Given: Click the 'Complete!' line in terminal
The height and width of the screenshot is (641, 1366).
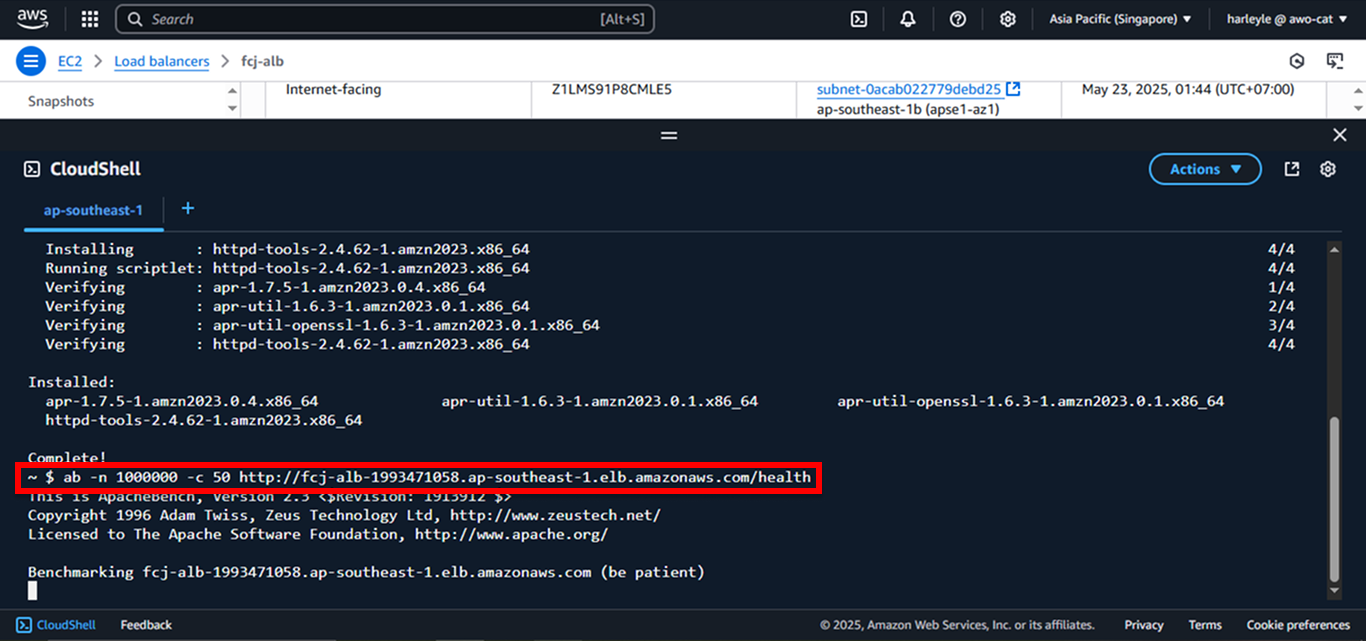Looking at the screenshot, I should point(67,458).
